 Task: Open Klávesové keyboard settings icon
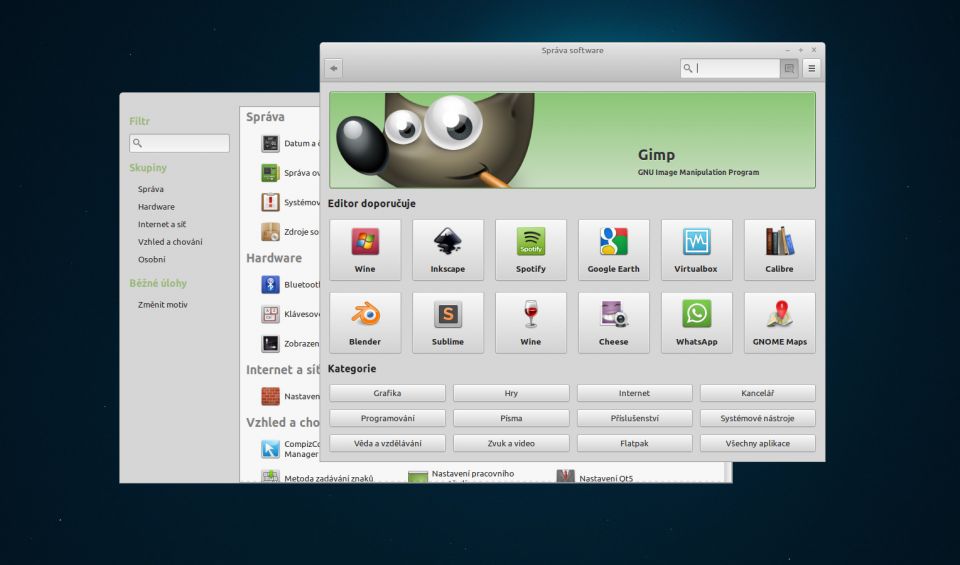tap(270, 314)
